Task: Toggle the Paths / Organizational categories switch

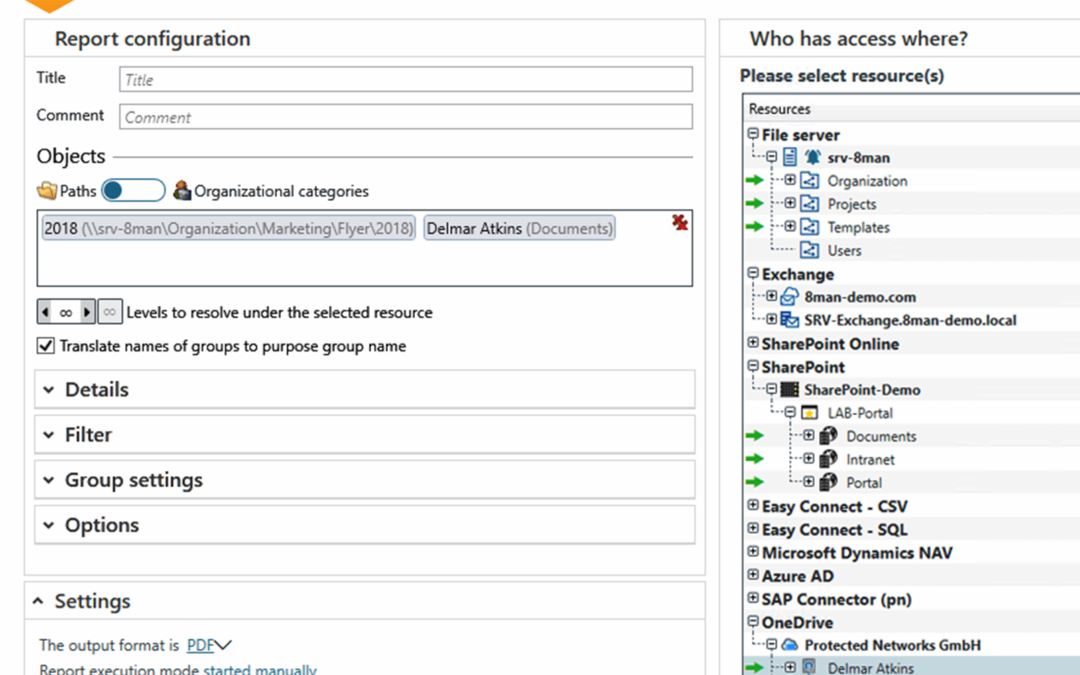Action: [x=134, y=190]
